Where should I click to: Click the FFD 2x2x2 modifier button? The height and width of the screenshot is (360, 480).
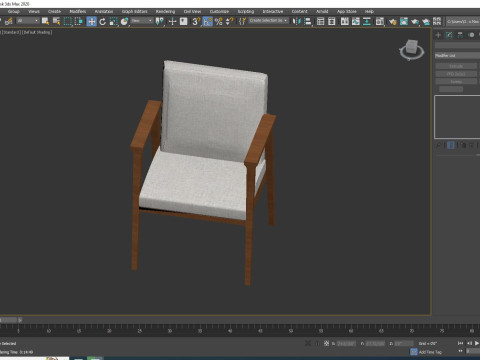[x=456, y=74]
